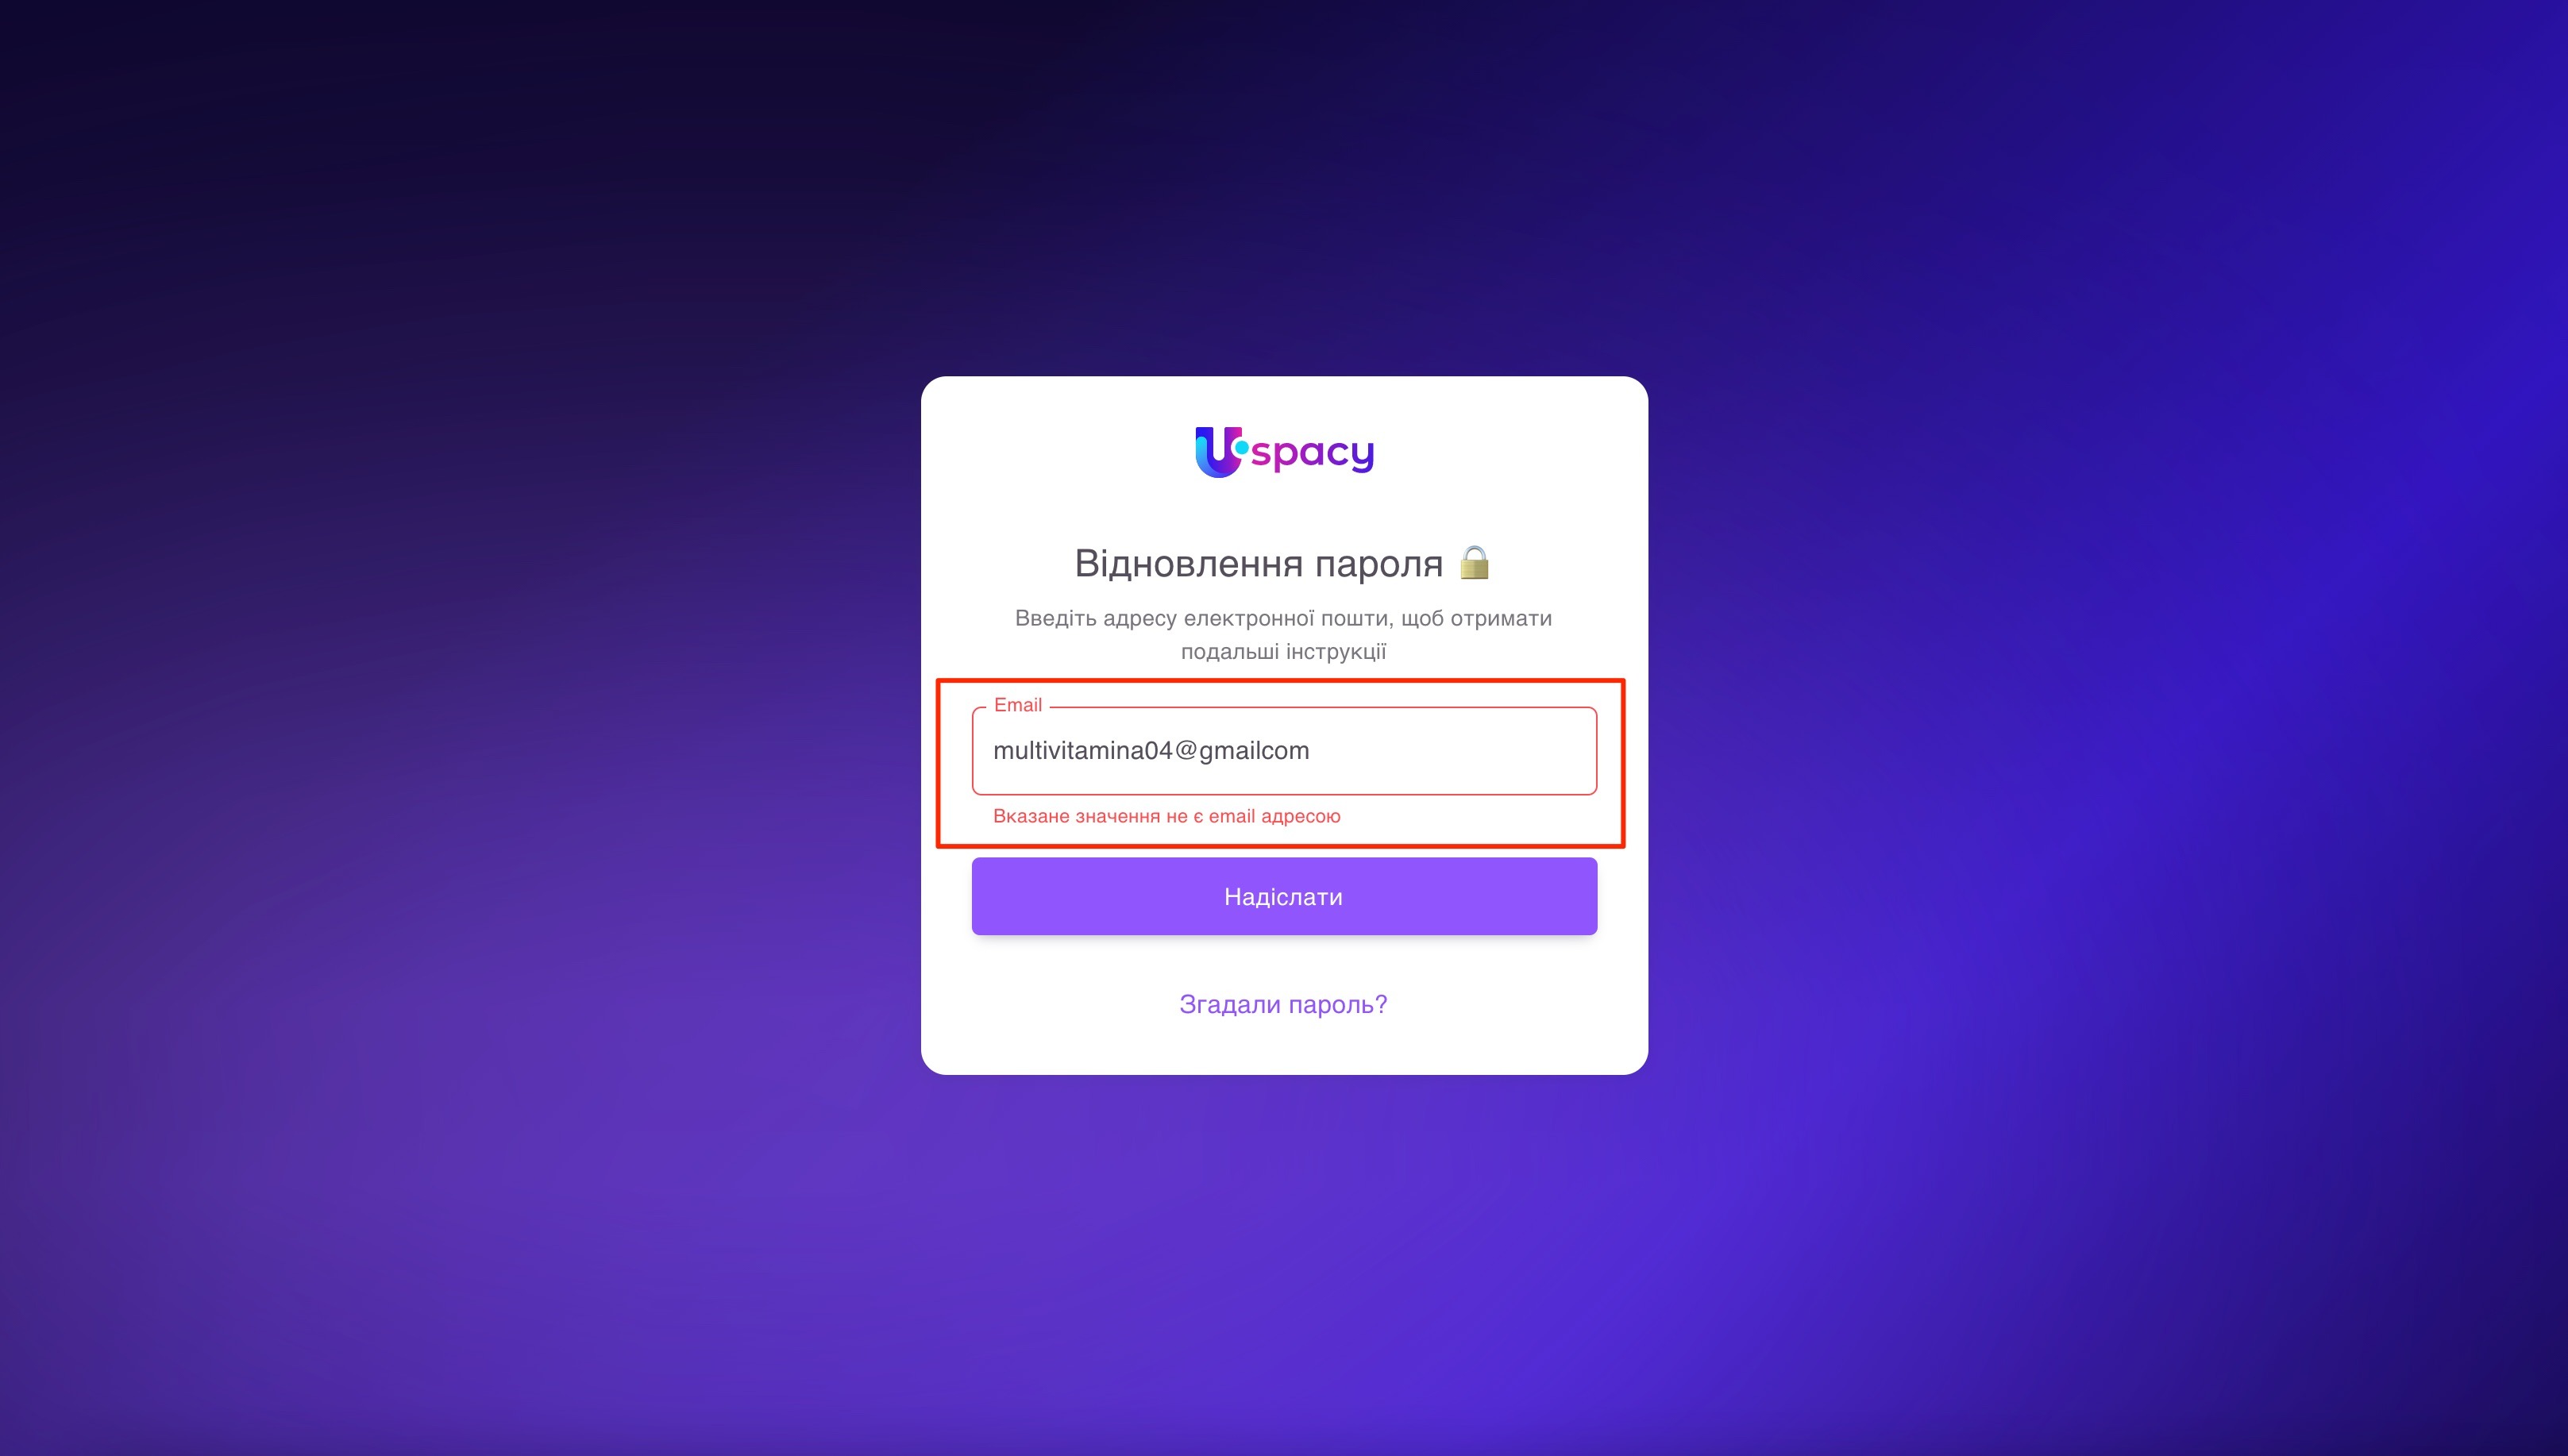Image resolution: width=2568 pixels, height=1456 pixels.
Task: Click the padlock emoji beside the heading
Action: [x=1474, y=562]
